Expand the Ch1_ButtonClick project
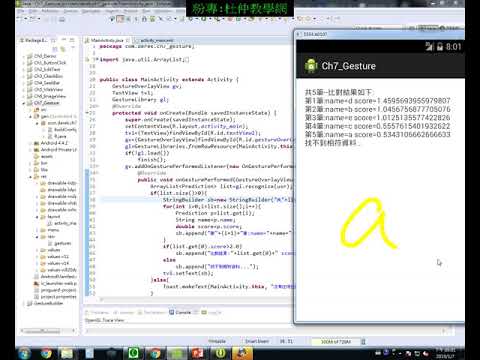The image size is (480, 360). (x=23, y=63)
